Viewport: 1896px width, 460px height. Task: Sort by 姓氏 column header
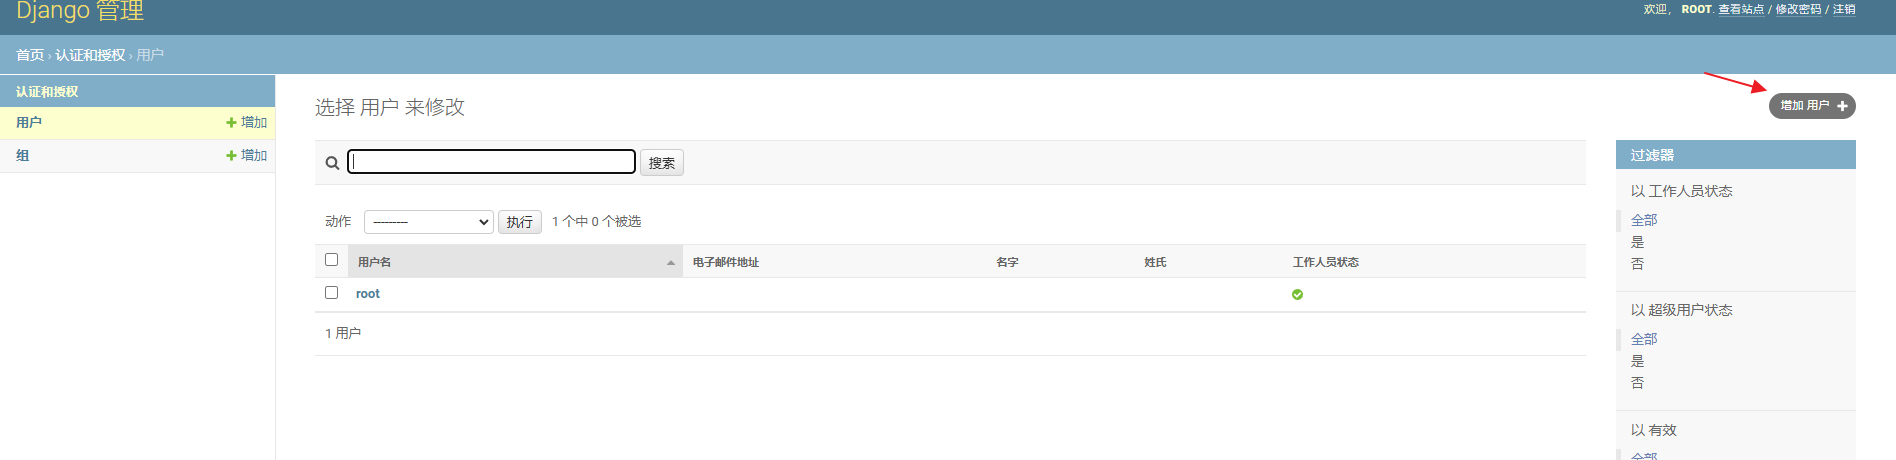click(1155, 262)
